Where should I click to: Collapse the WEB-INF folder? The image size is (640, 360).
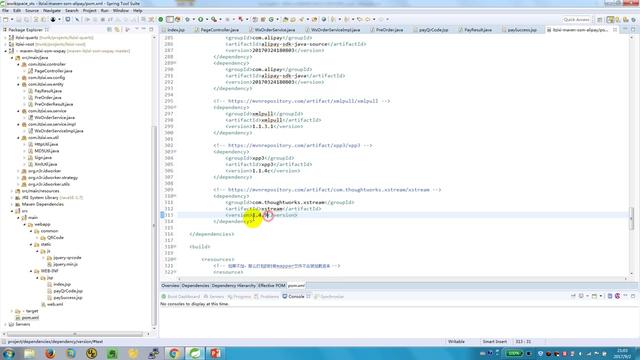pos(31,271)
